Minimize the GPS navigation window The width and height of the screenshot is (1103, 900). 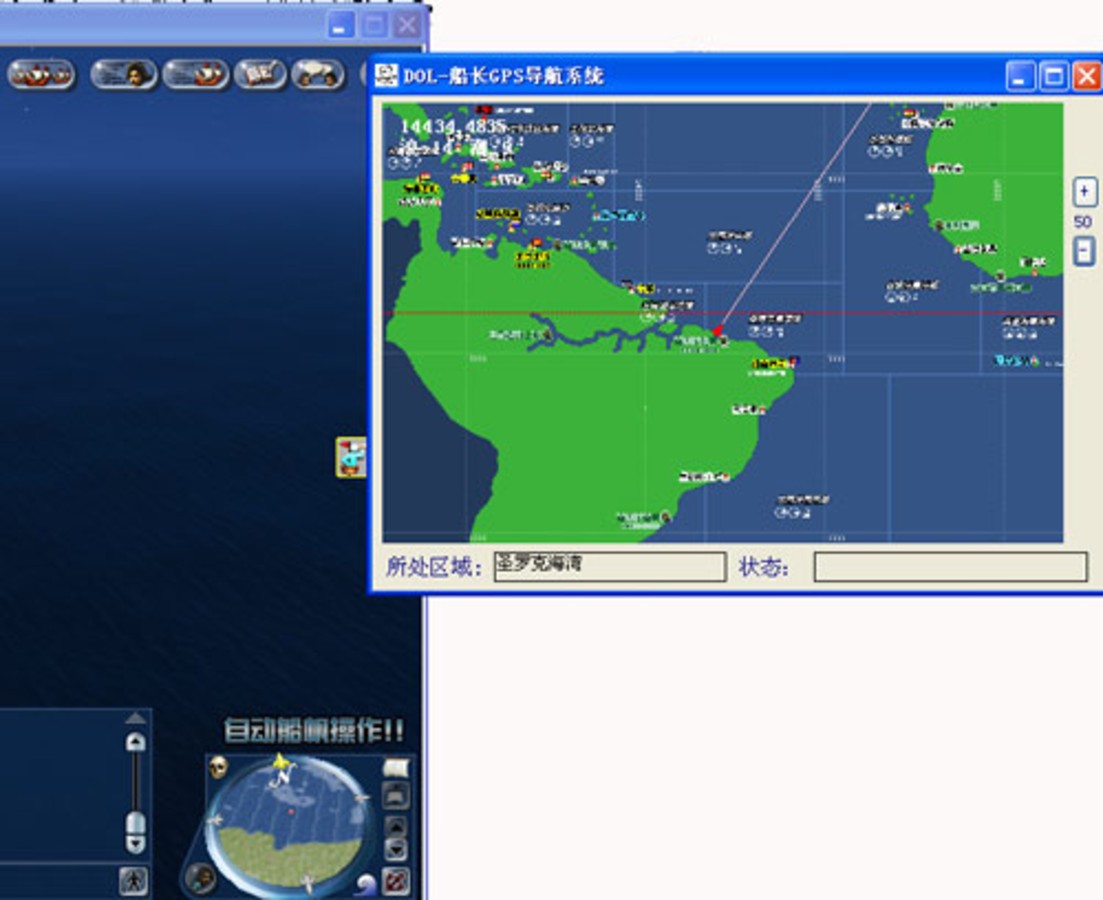click(1021, 75)
